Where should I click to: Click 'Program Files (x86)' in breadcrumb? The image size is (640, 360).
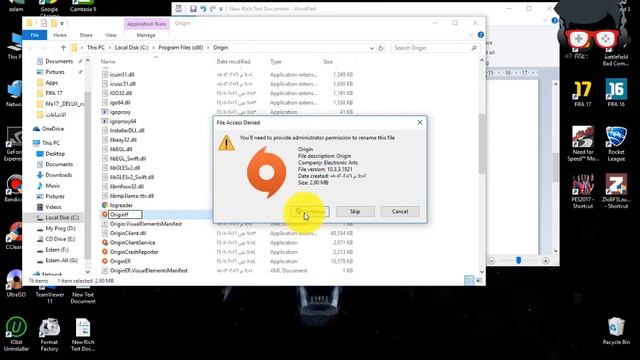point(180,48)
